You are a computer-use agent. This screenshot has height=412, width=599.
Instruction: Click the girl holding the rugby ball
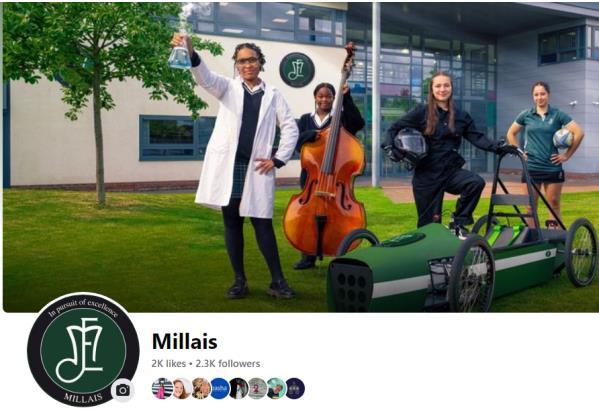544,149
